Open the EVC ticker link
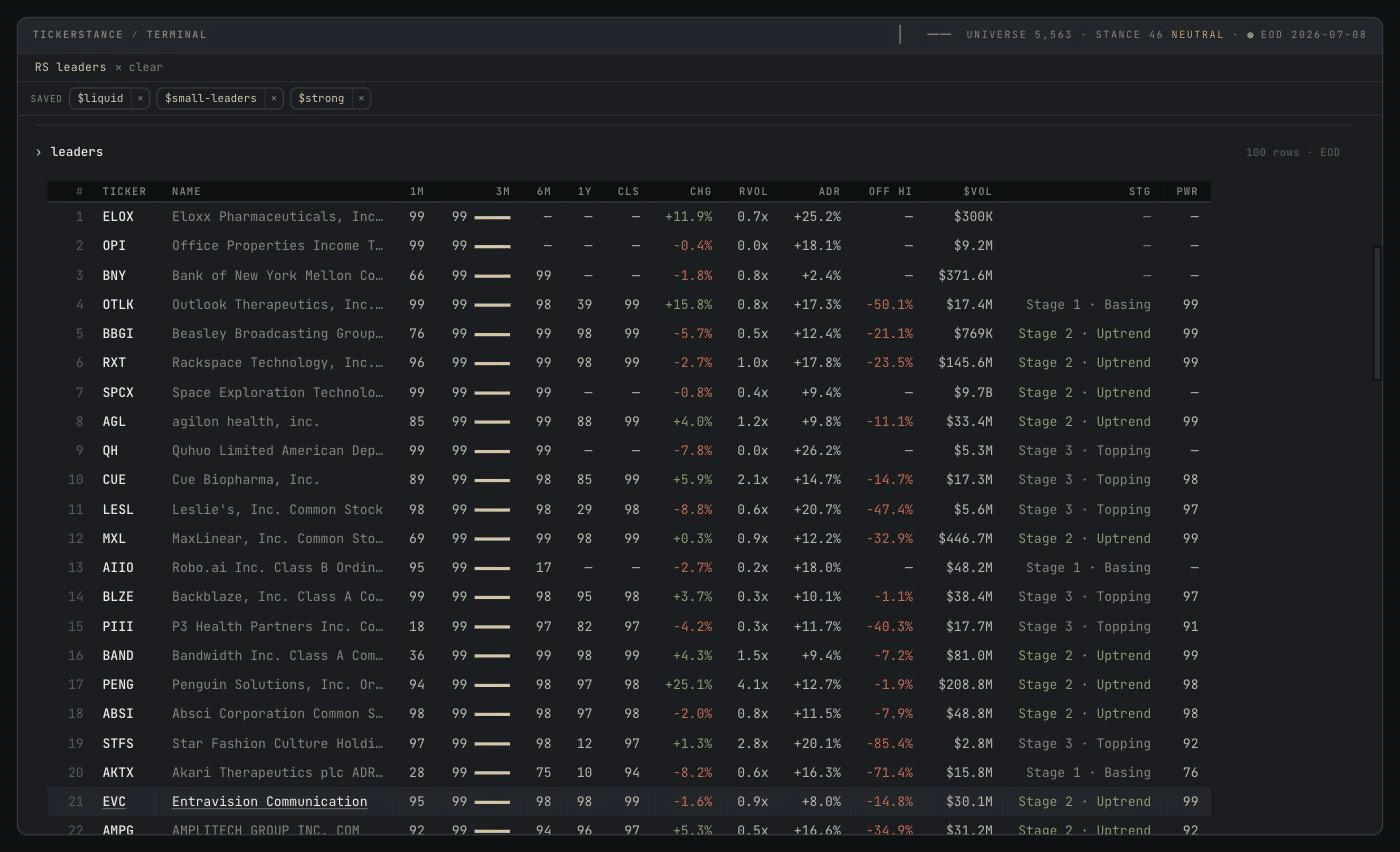 tap(114, 801)
